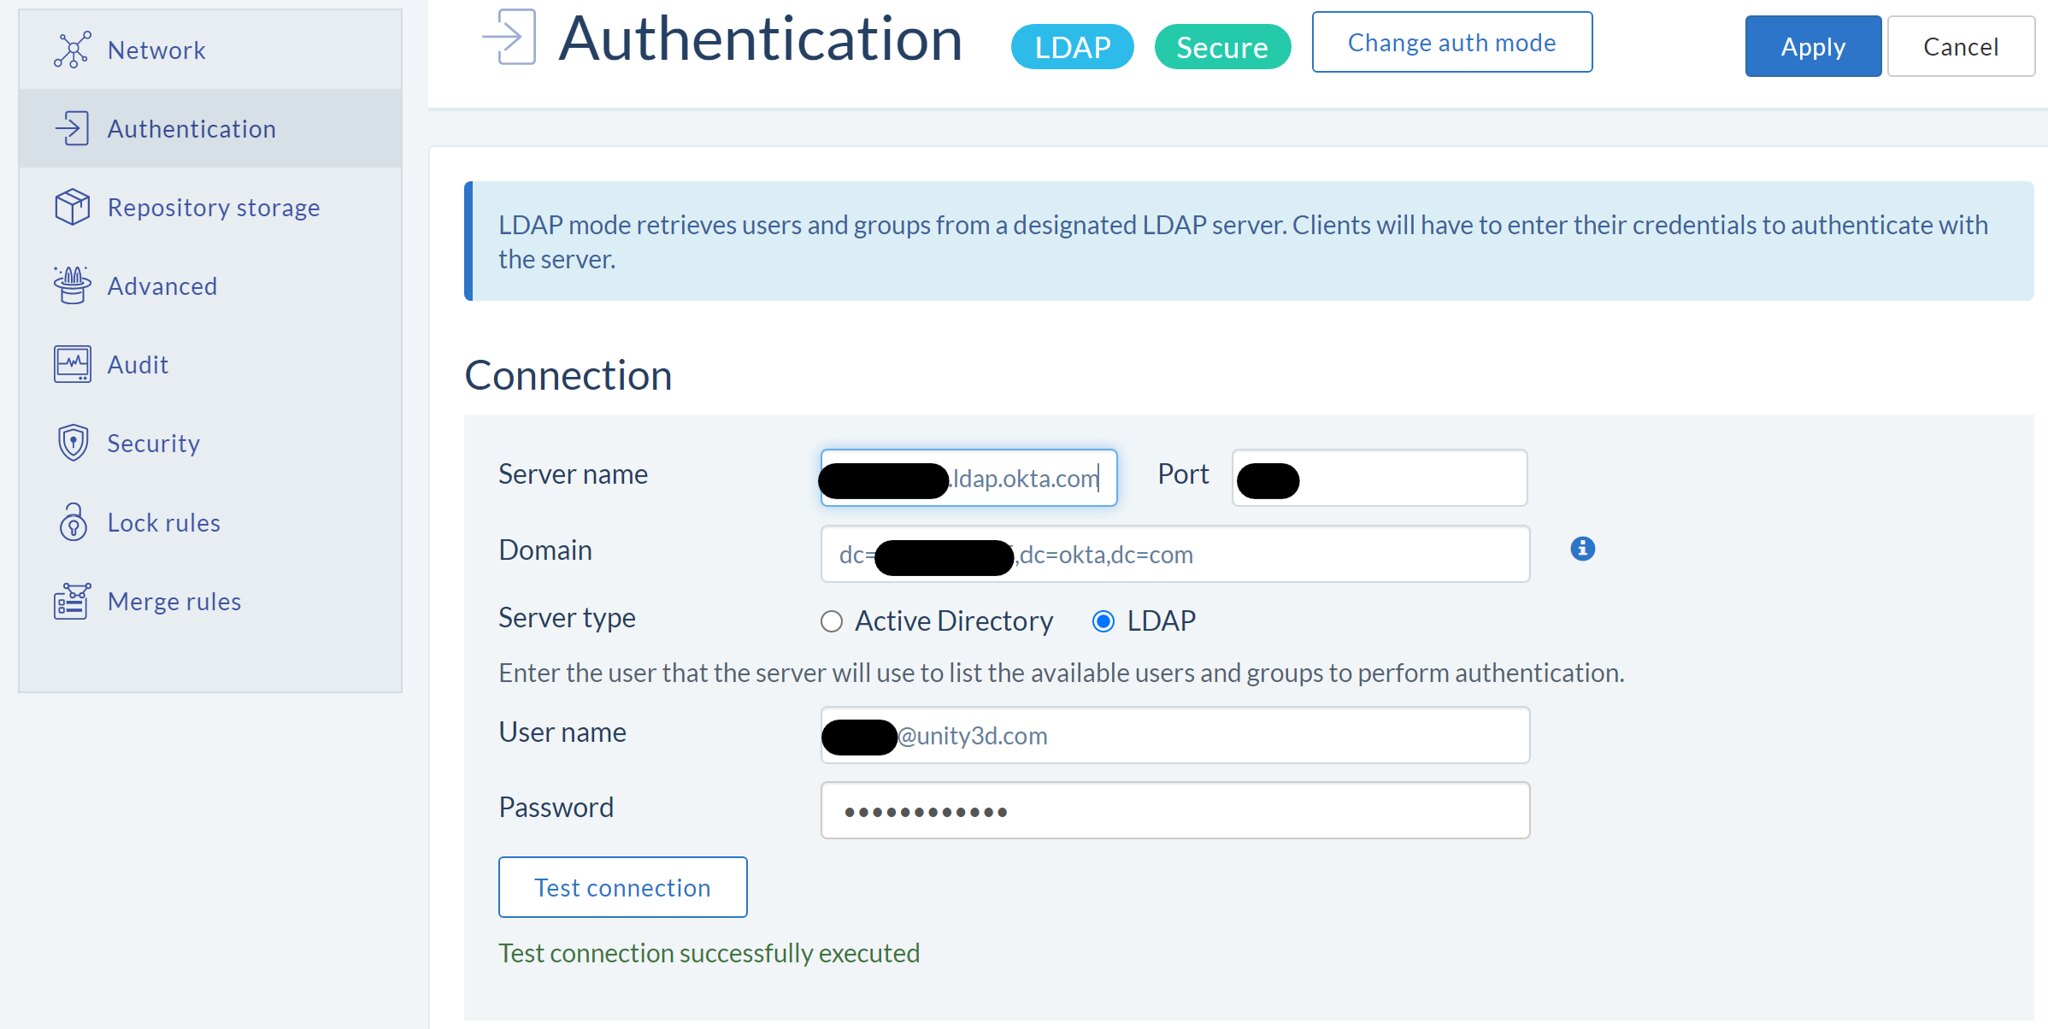Cancel the authentication changes
The image size is (2048, 1029).
1960,47
